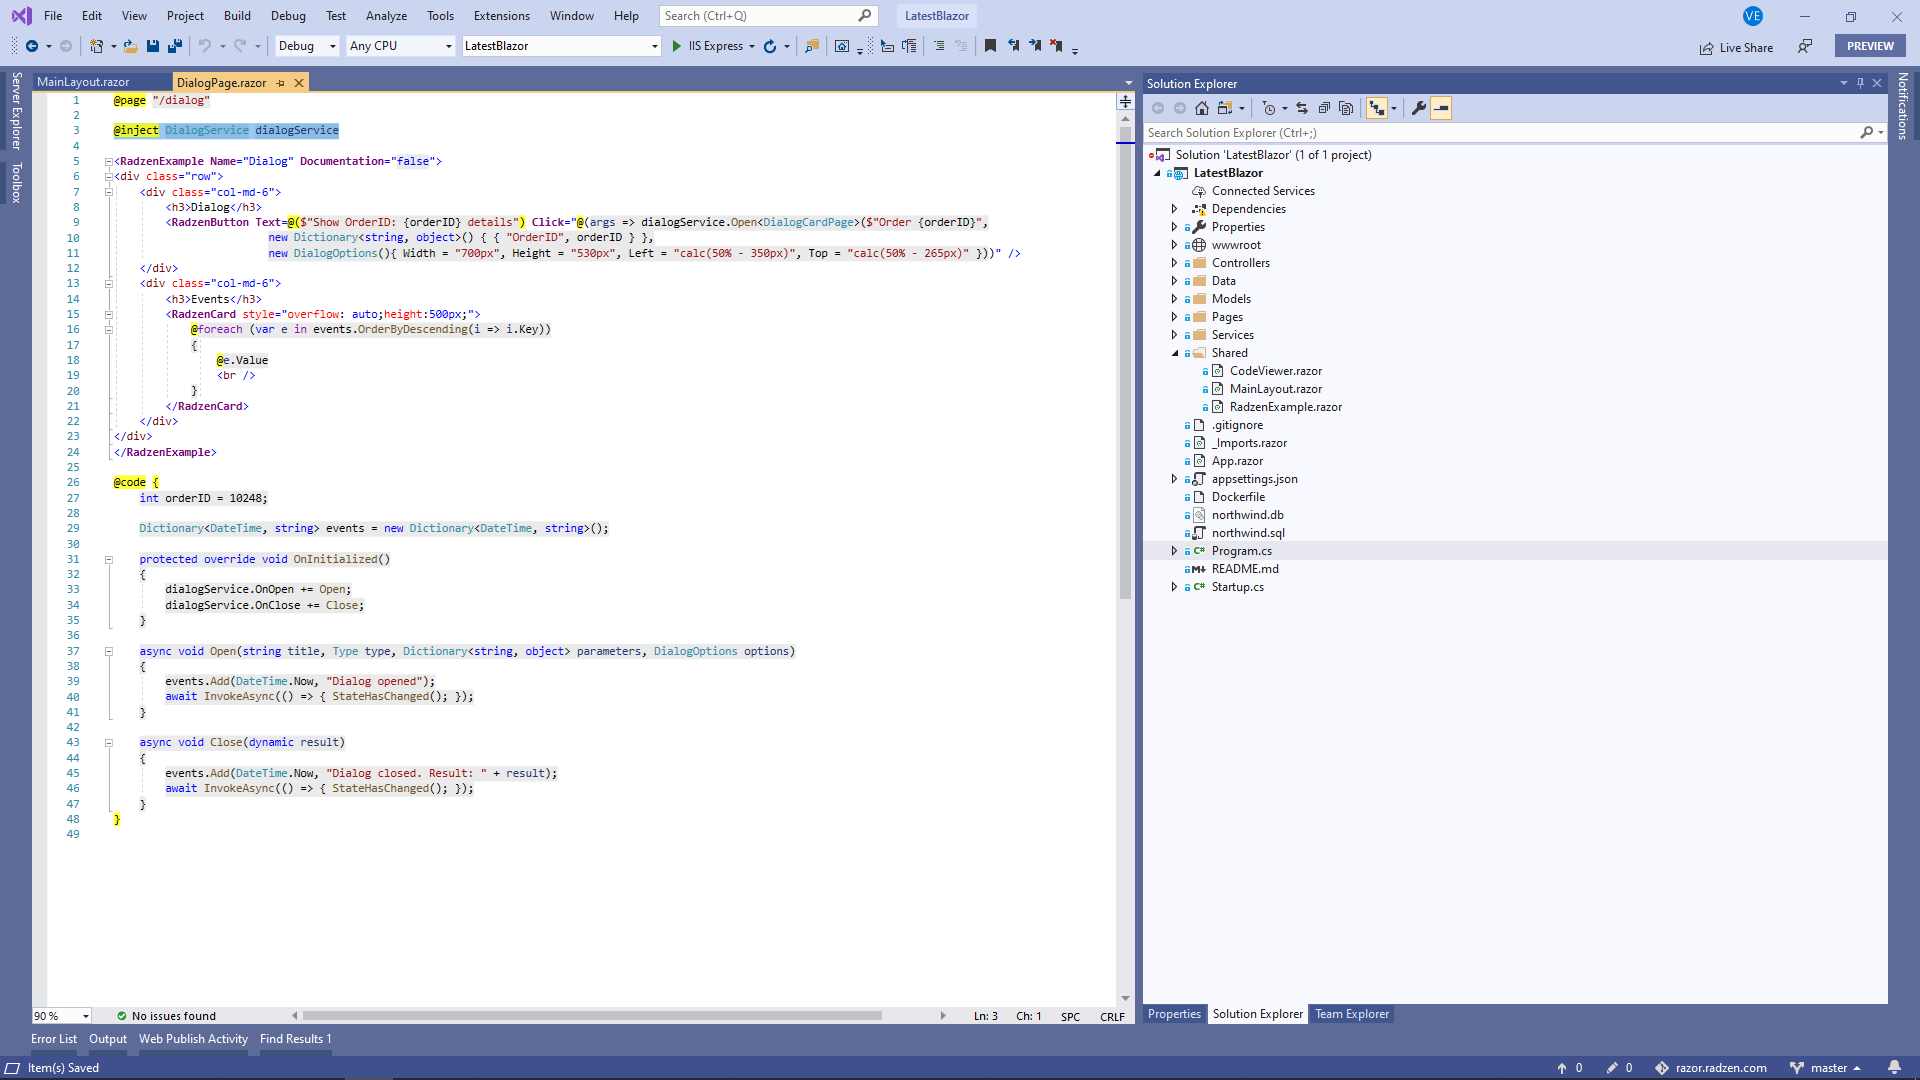Click the Live Share icon

pyautogui.click(x=1707, y=48)
